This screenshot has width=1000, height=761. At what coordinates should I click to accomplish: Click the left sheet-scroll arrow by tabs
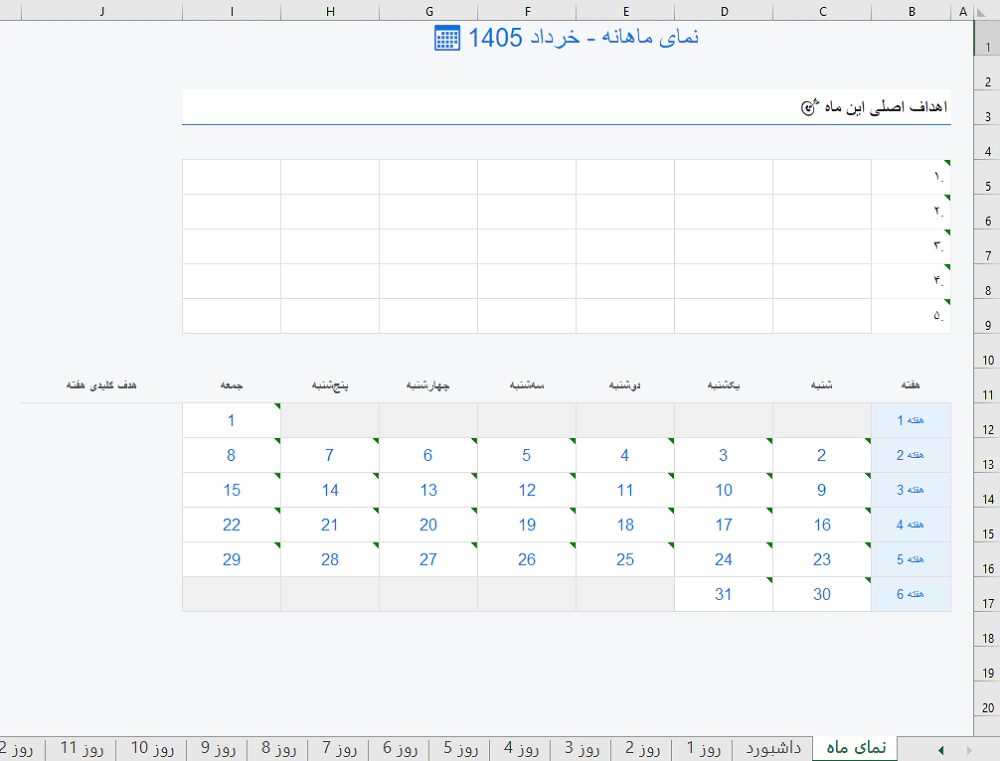pyautogui.click(x=941, y=749)
